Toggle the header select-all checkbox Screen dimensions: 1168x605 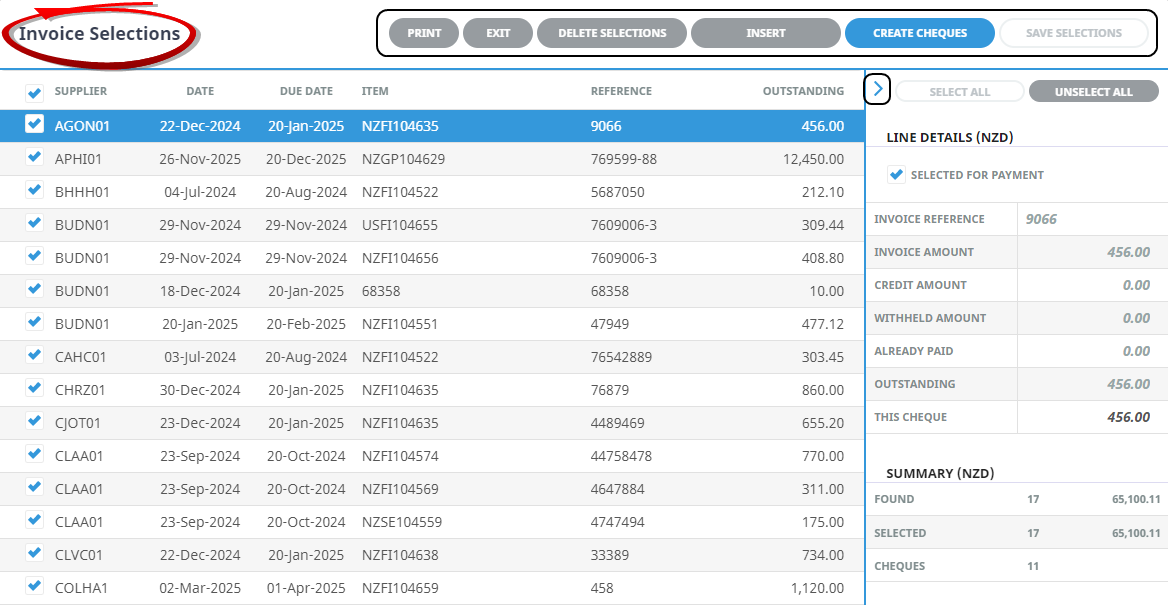[35, 93]
